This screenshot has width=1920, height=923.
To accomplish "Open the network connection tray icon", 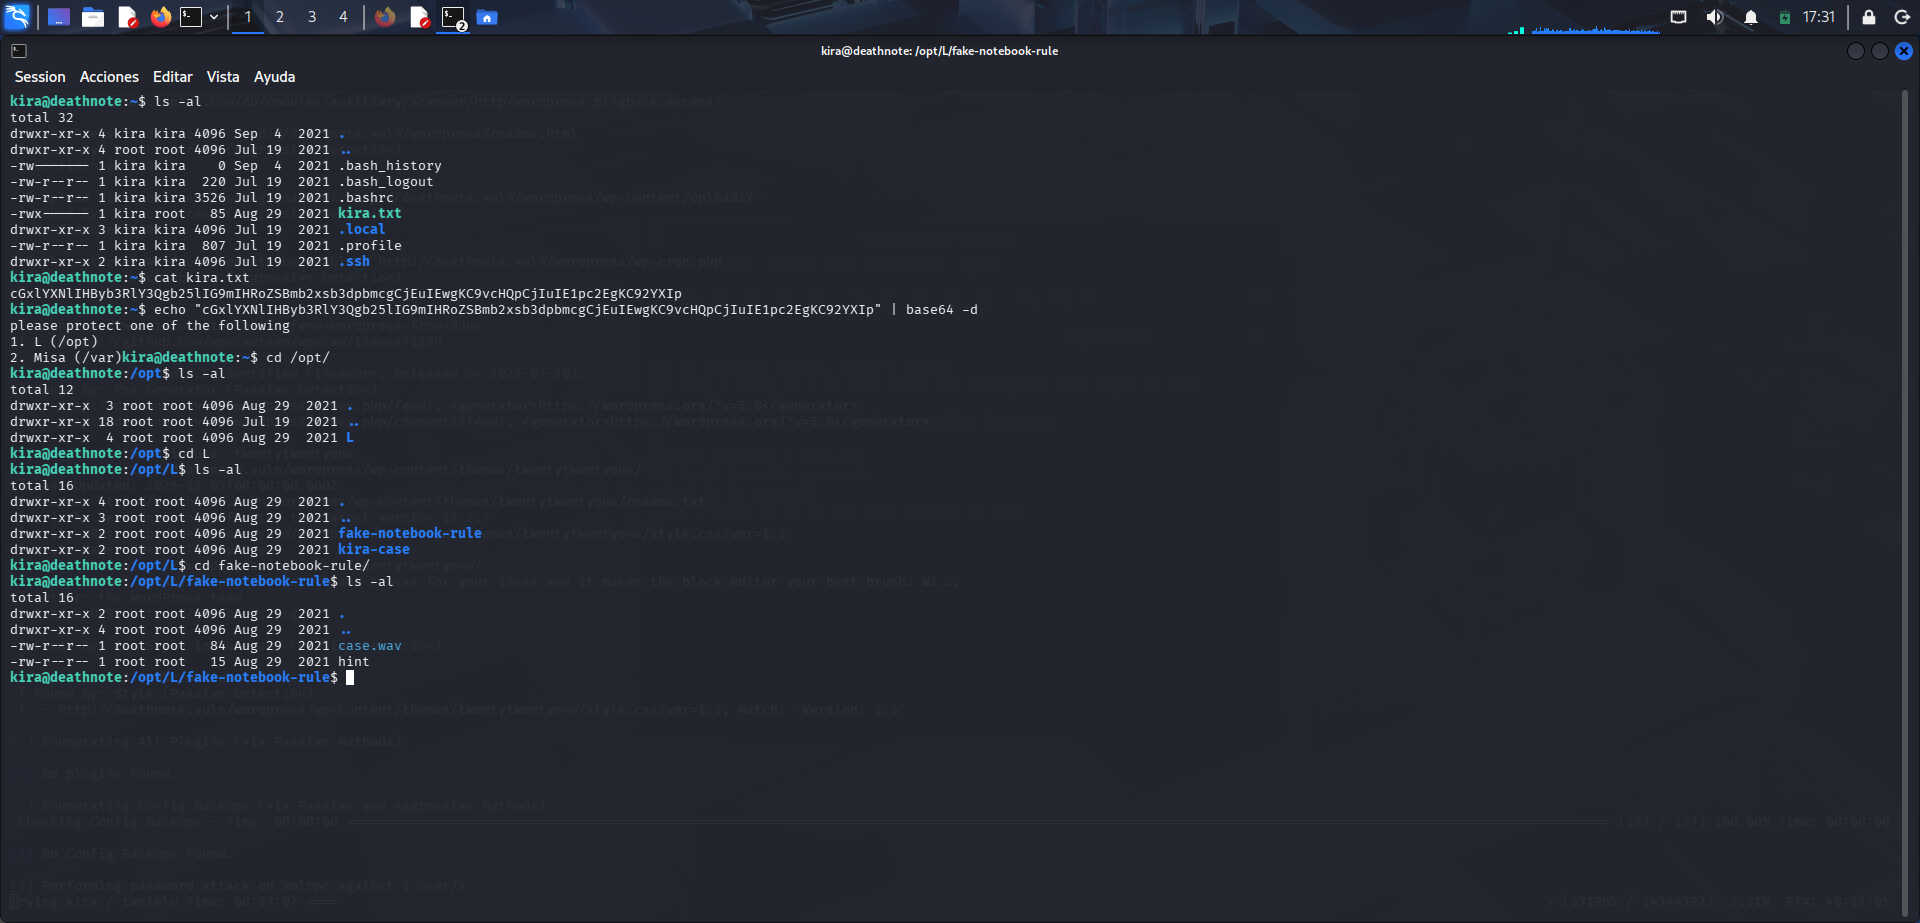I will coord(1678,17).
